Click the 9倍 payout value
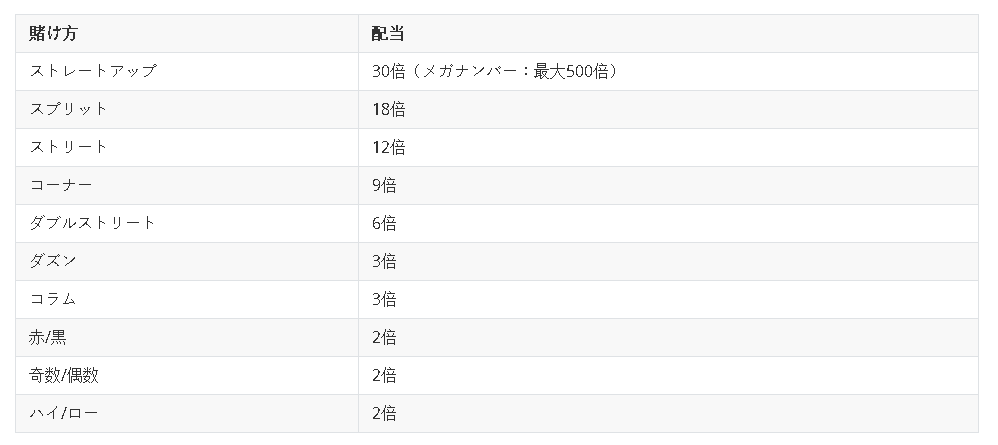 [384, 185]
